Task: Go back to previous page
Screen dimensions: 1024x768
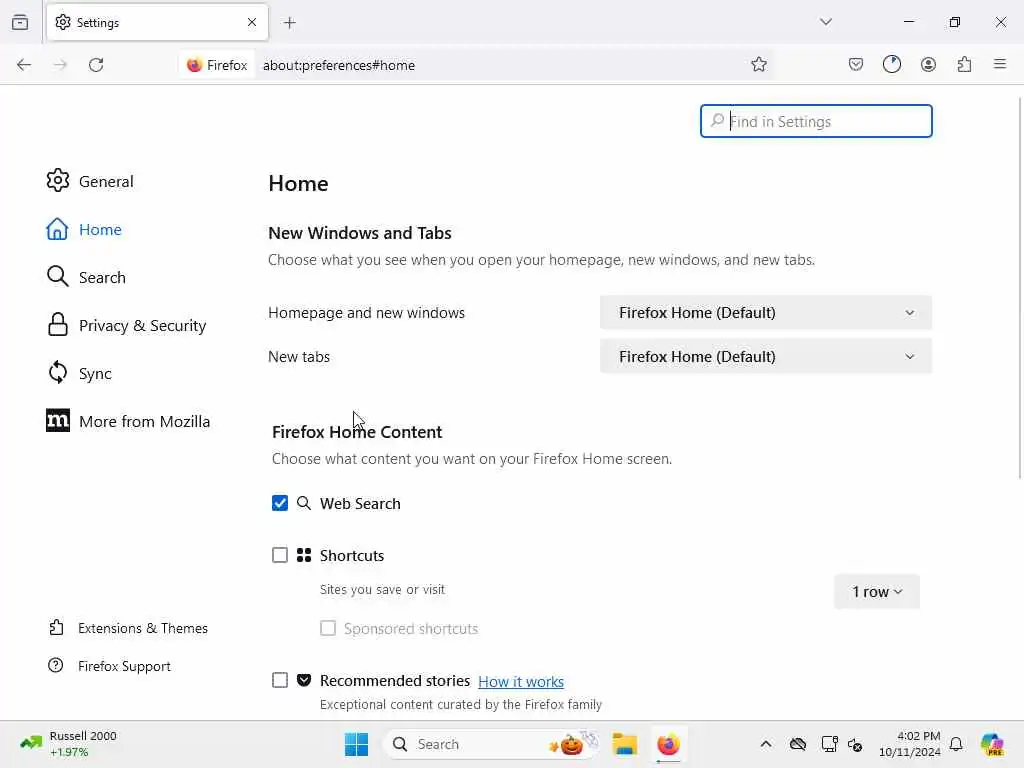Action: click(x=24, y=65)
